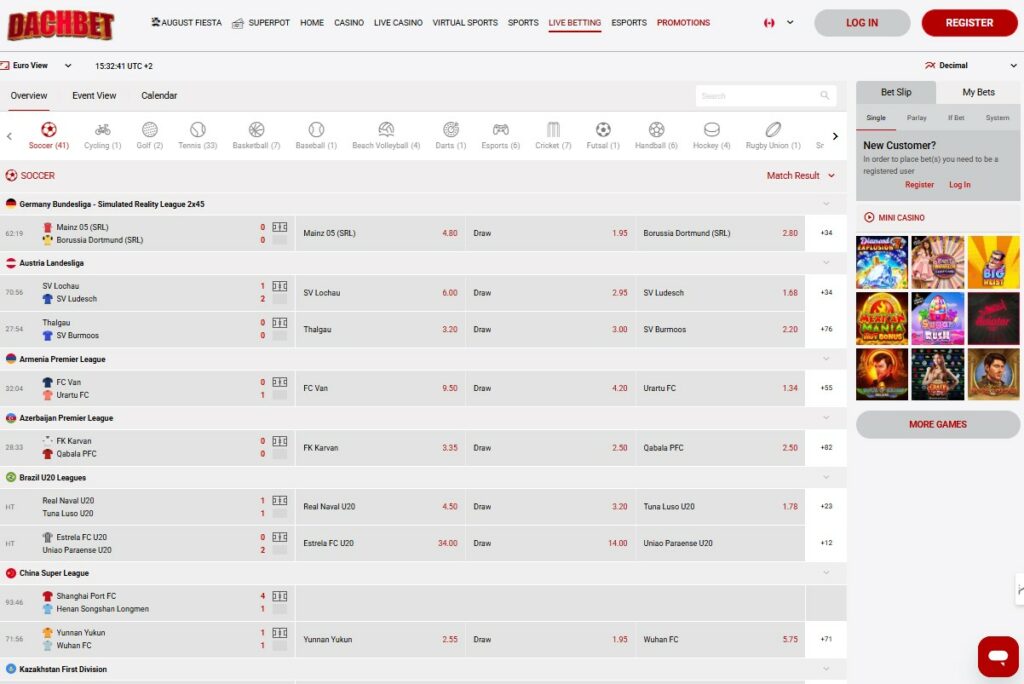The width and height of the screenshot is (1024, 684).
Task: Open pitch view for FC Van match
Action: 280,382
